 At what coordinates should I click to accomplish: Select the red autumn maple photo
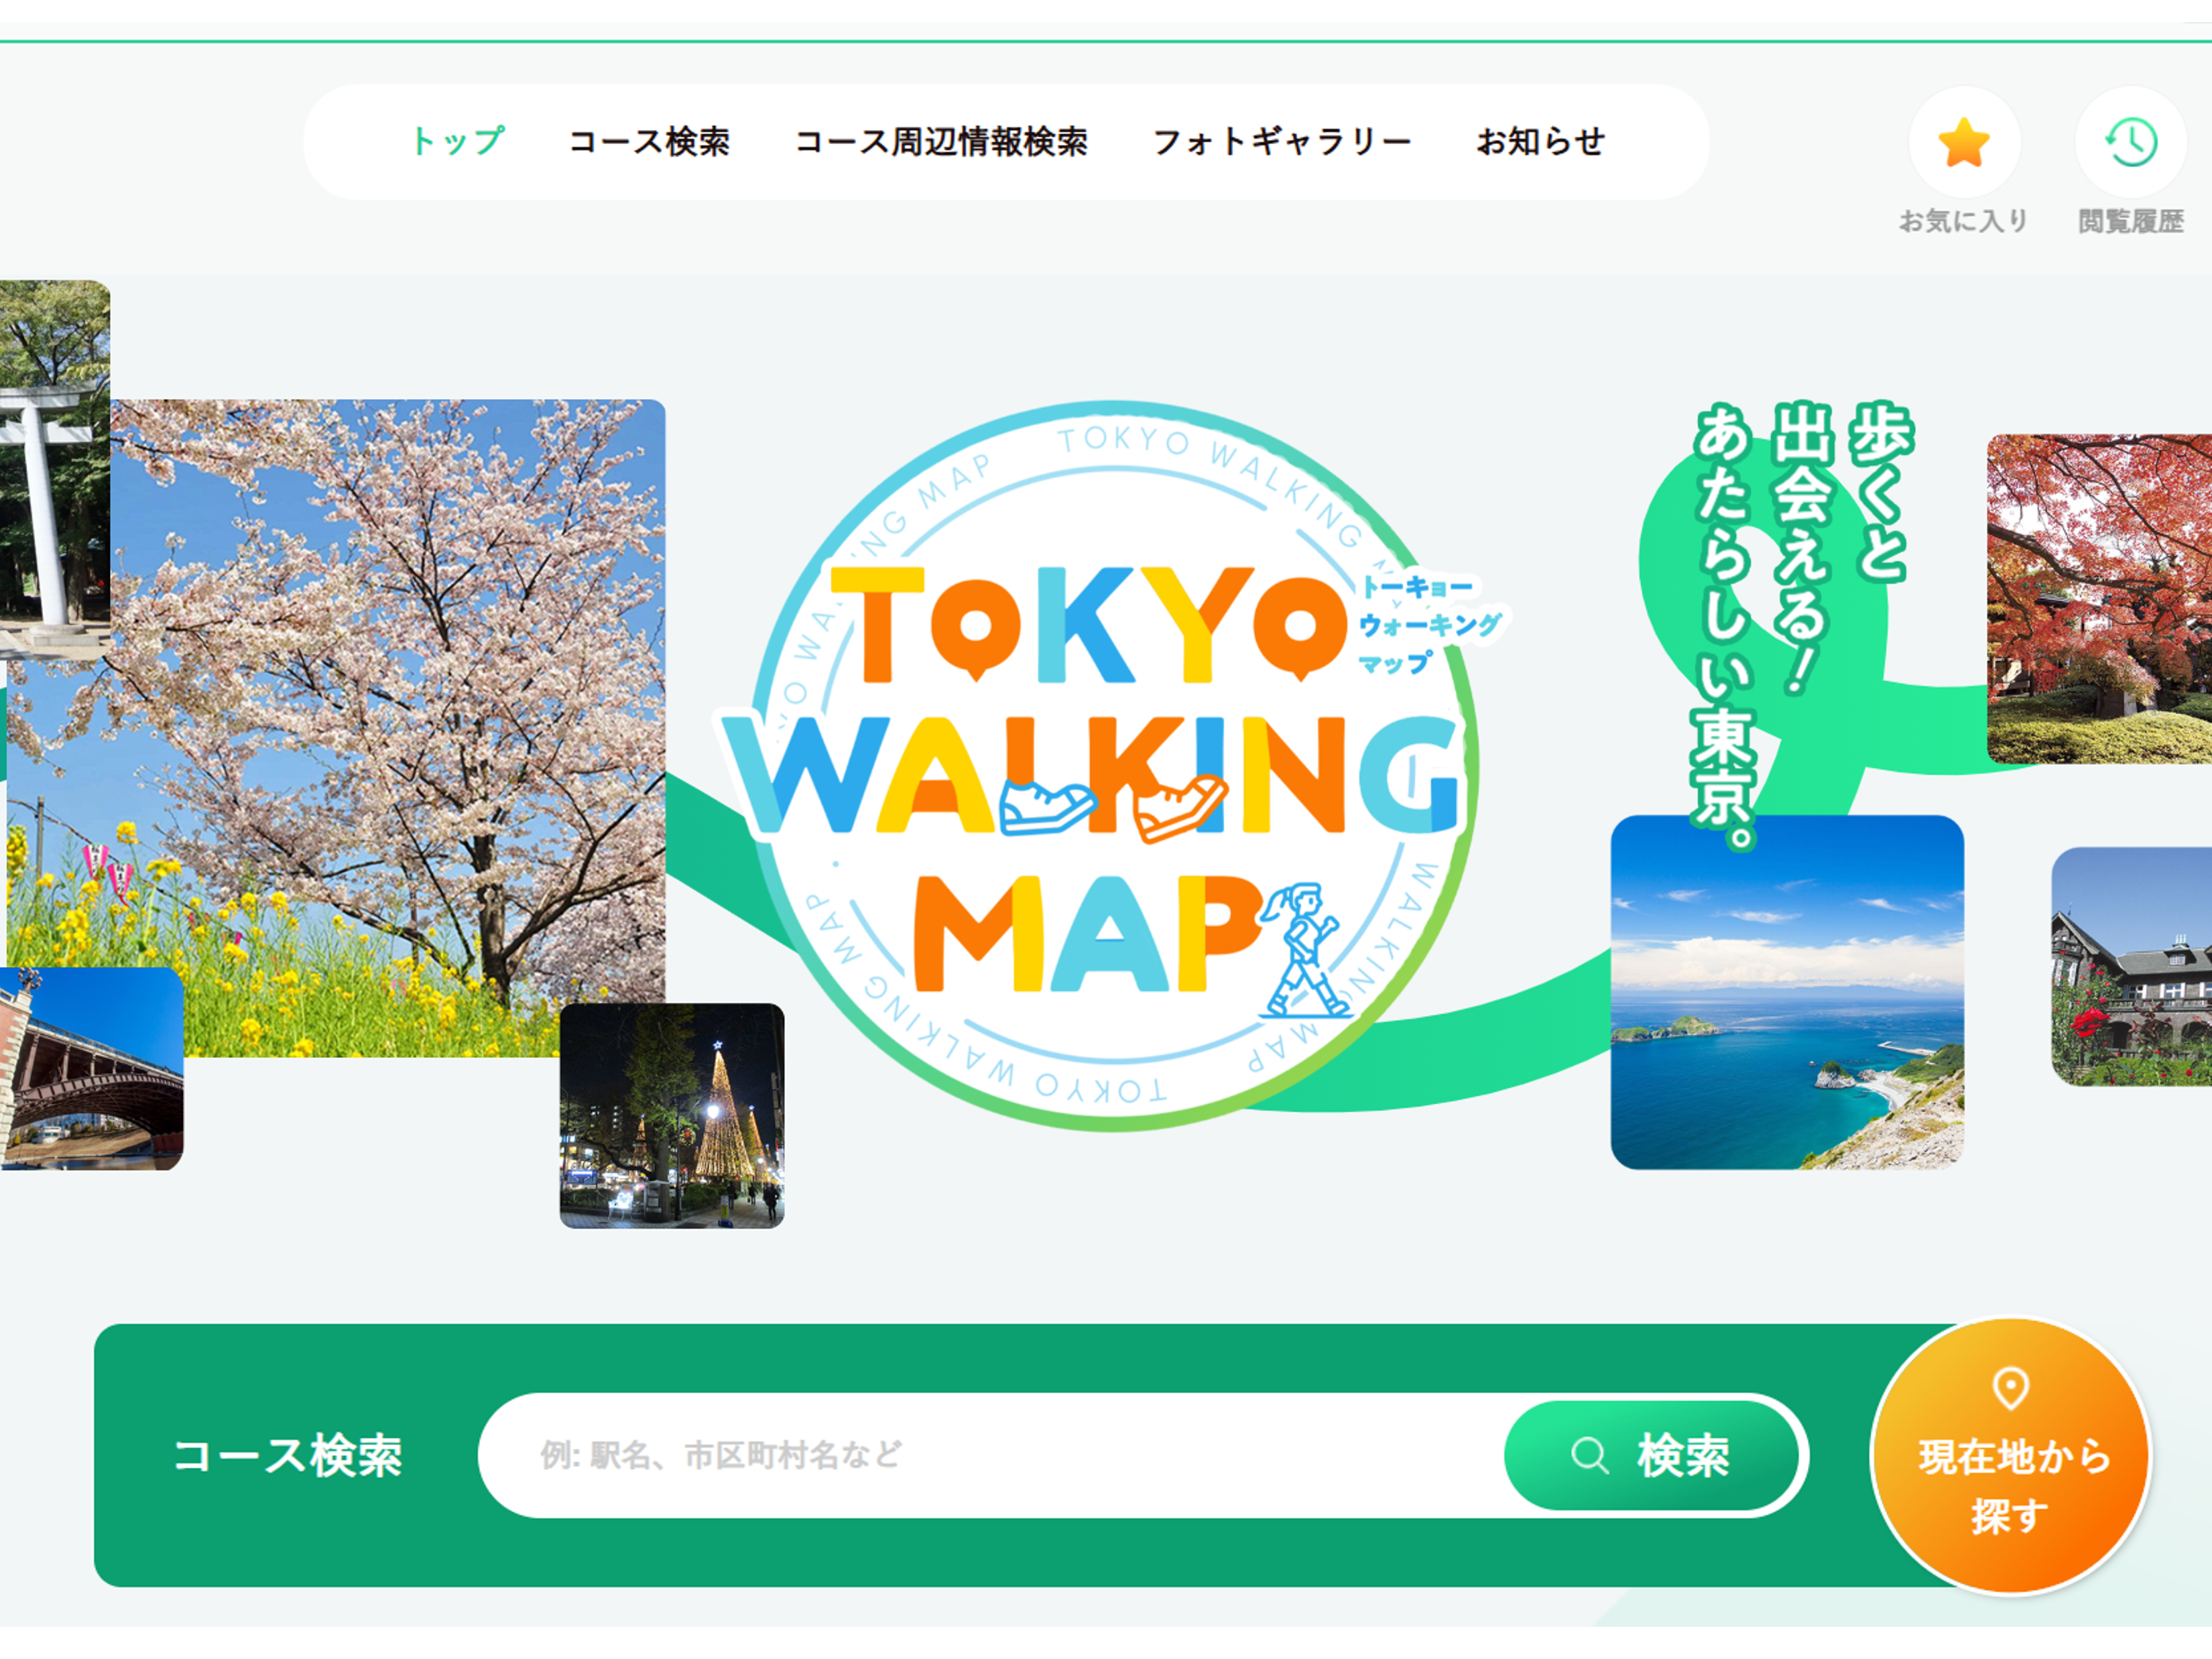[2099, 599]
